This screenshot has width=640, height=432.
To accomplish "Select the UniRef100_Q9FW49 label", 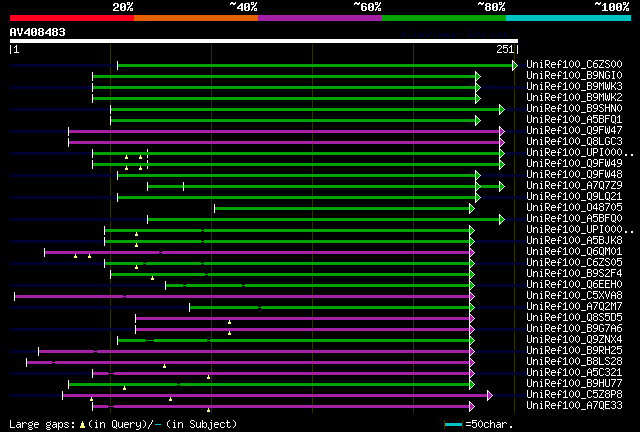I will pos(574,163).
